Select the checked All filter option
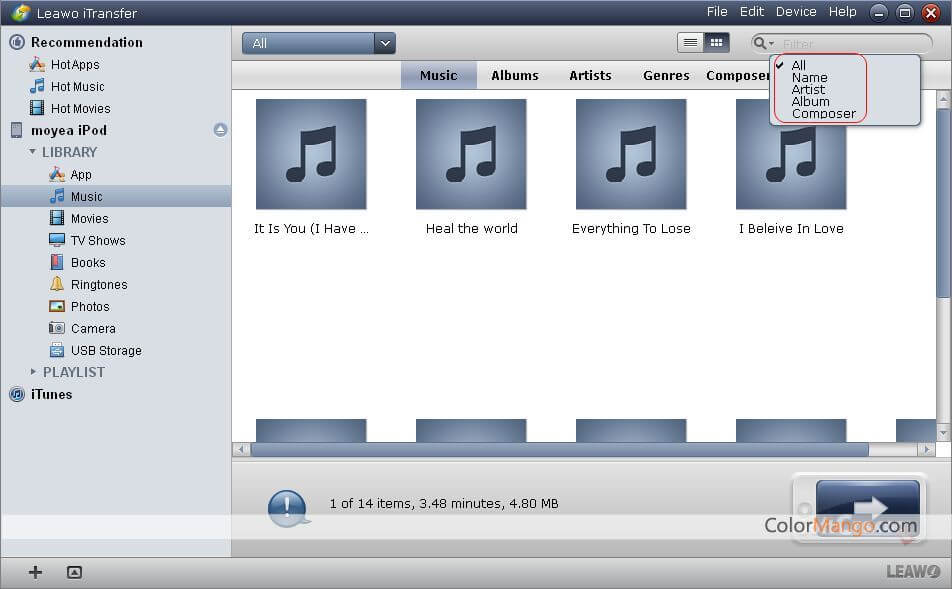 tap(798, 66)
